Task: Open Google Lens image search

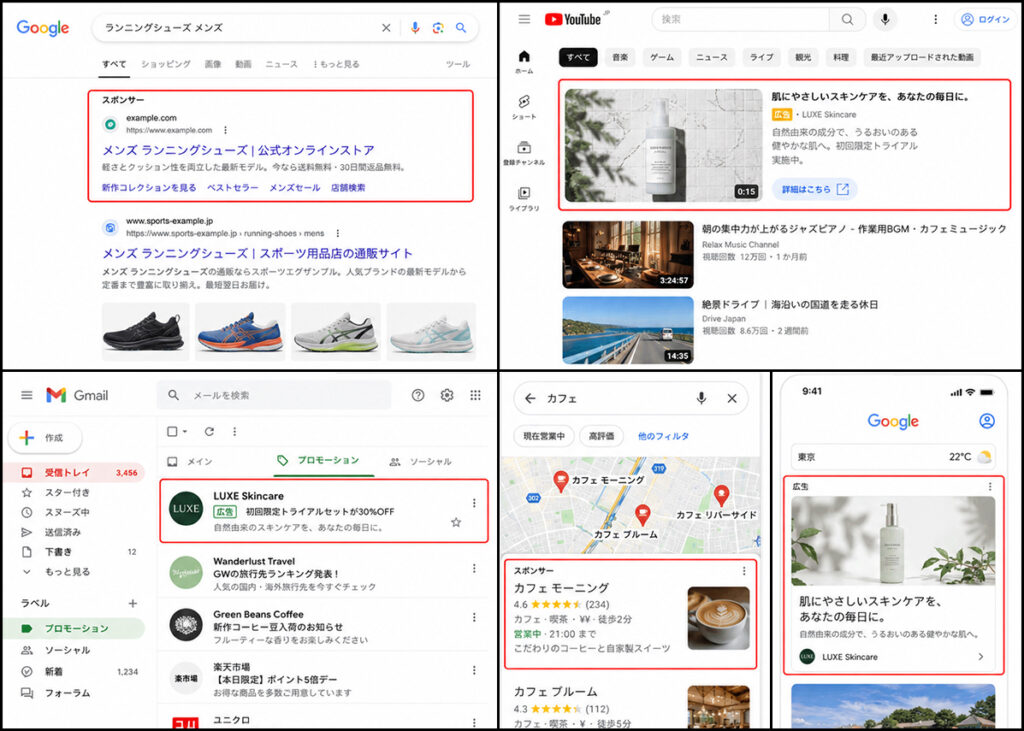Action: [x=438, y=27]
